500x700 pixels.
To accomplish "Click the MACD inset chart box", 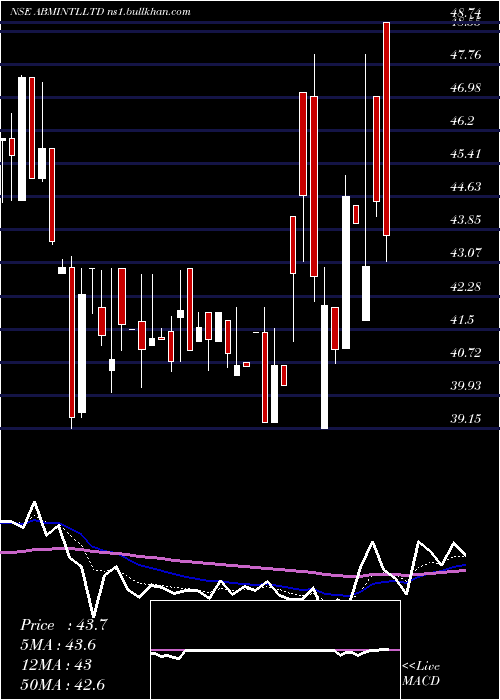I will click(x=275, y=650).
